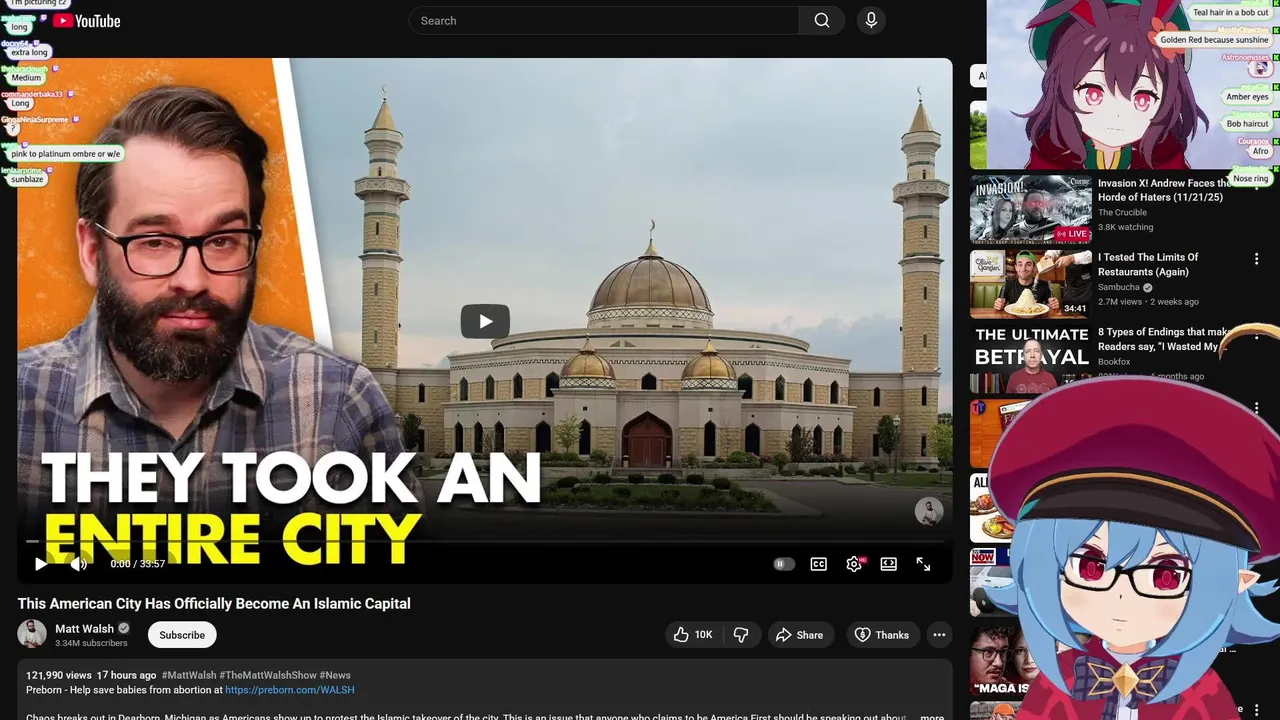The width and height of the screenshot is (1280, 720).
Task: Click the 'Afro' chat bubble
Action: (1260, 151)
